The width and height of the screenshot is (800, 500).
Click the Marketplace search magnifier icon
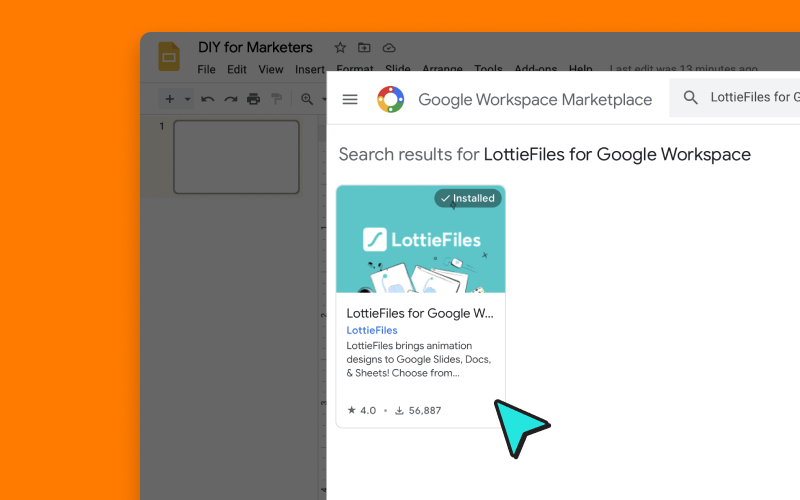690,97
